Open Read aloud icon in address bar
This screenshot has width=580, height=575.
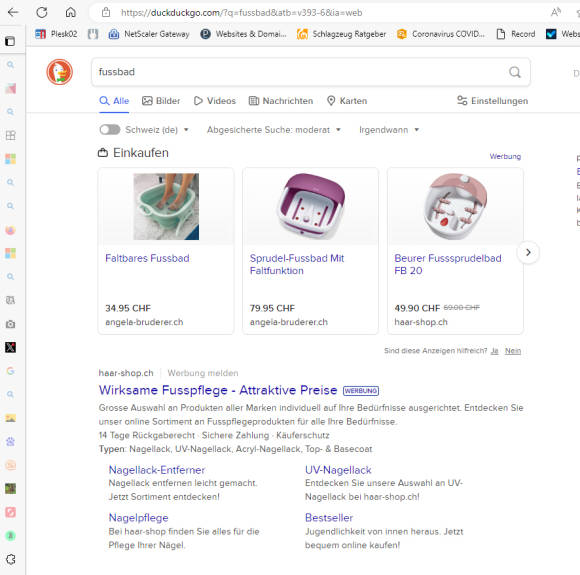(x=556, y=13)
